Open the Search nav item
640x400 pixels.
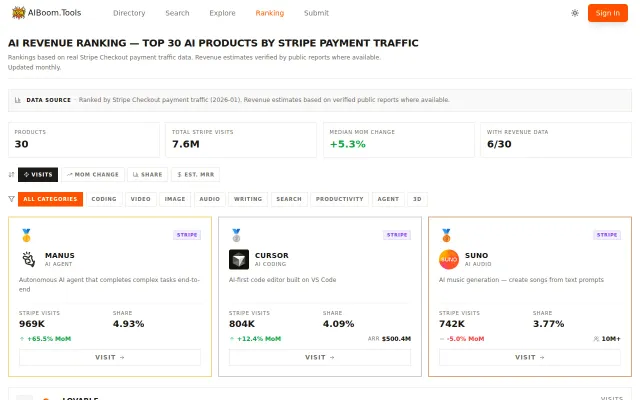pyautogui.click(x=177, y=13)
